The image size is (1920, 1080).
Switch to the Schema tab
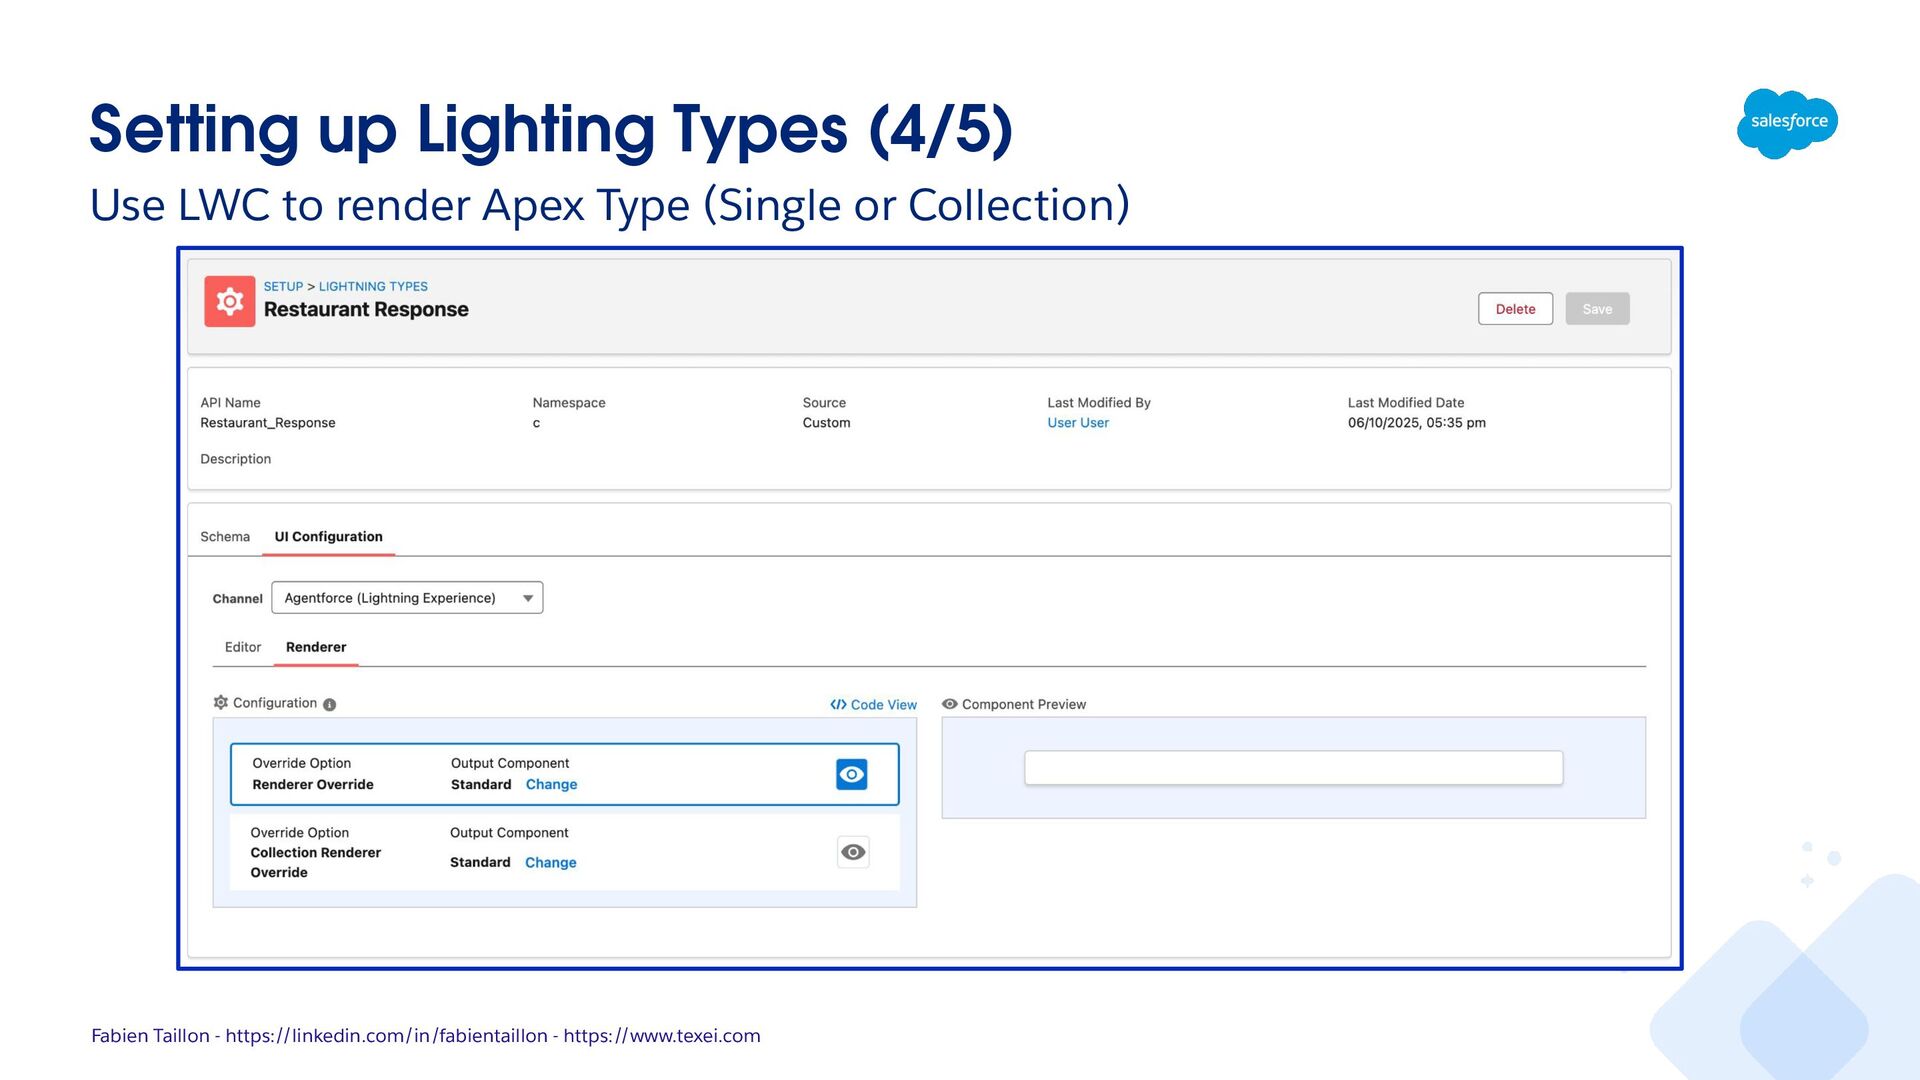pyautogui.click(x=224, y=537)
